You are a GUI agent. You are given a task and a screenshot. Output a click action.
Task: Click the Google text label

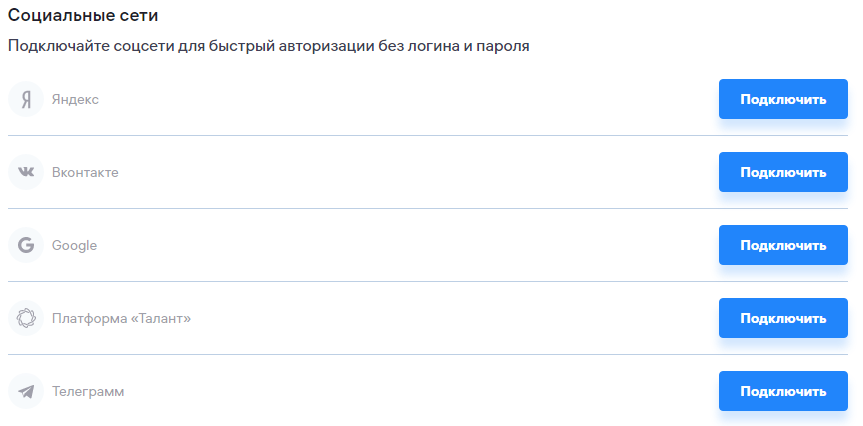click(74, 245)
